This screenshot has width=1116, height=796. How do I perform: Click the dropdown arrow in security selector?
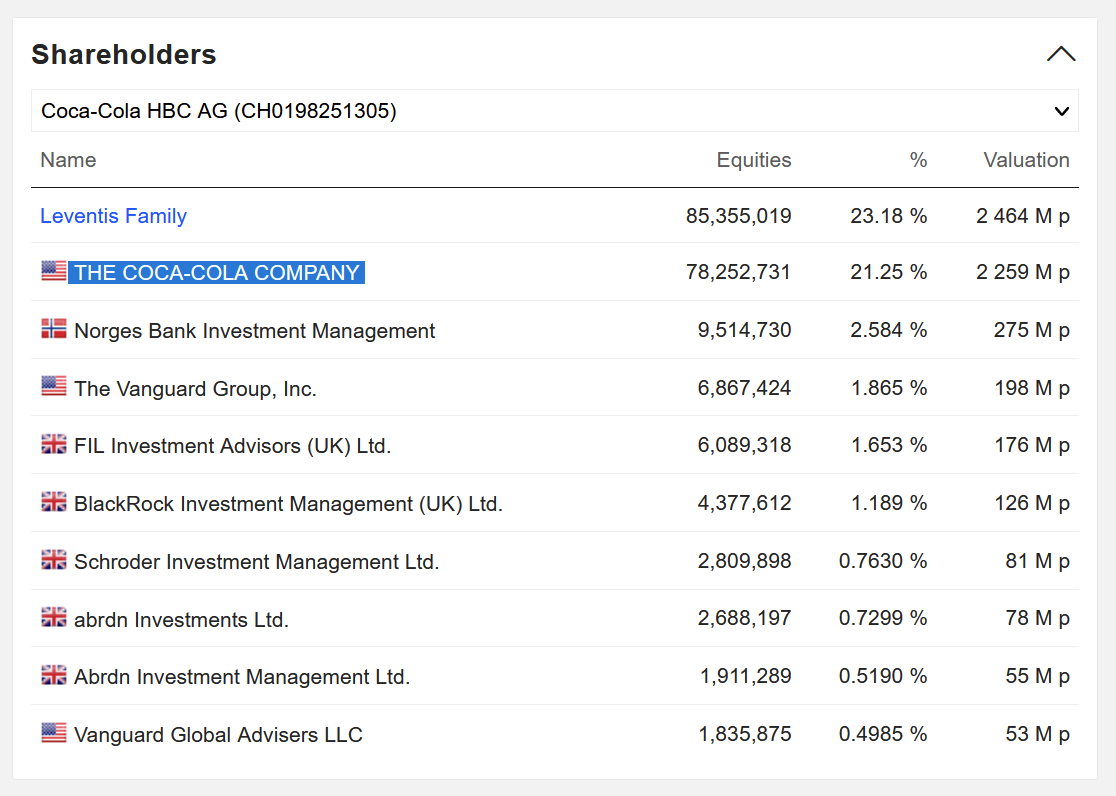pos(1062,111)
